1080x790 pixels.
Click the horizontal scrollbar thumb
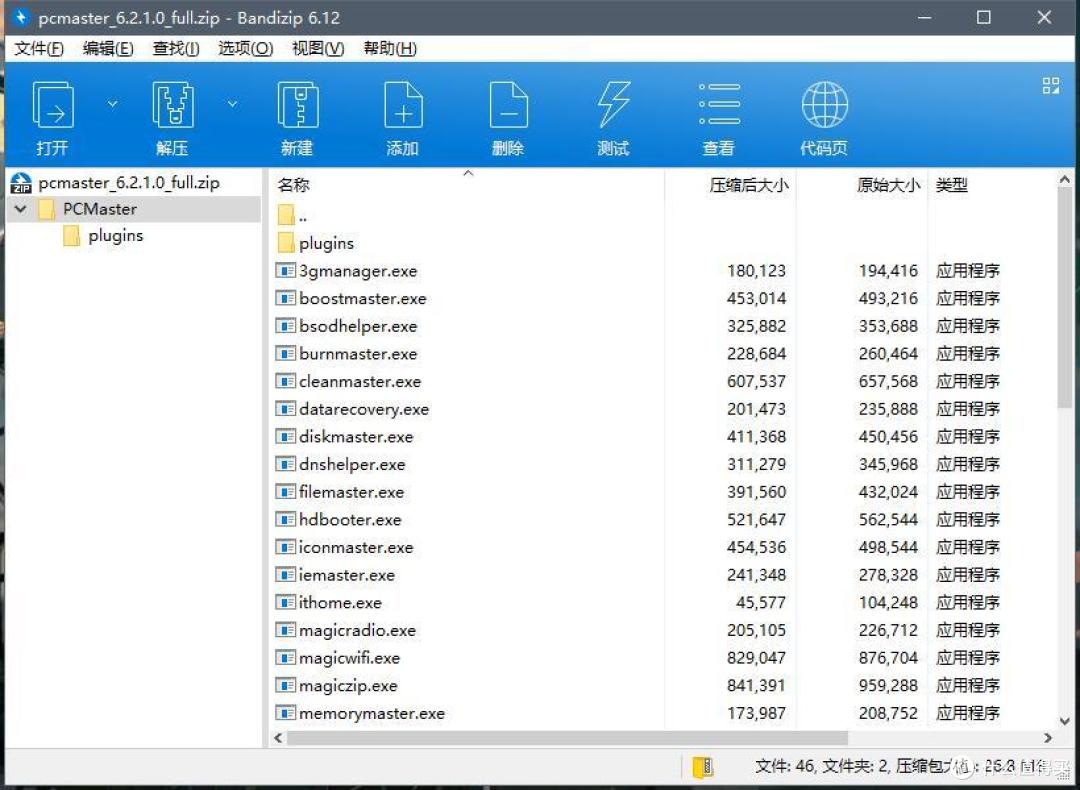pos(567,738)
